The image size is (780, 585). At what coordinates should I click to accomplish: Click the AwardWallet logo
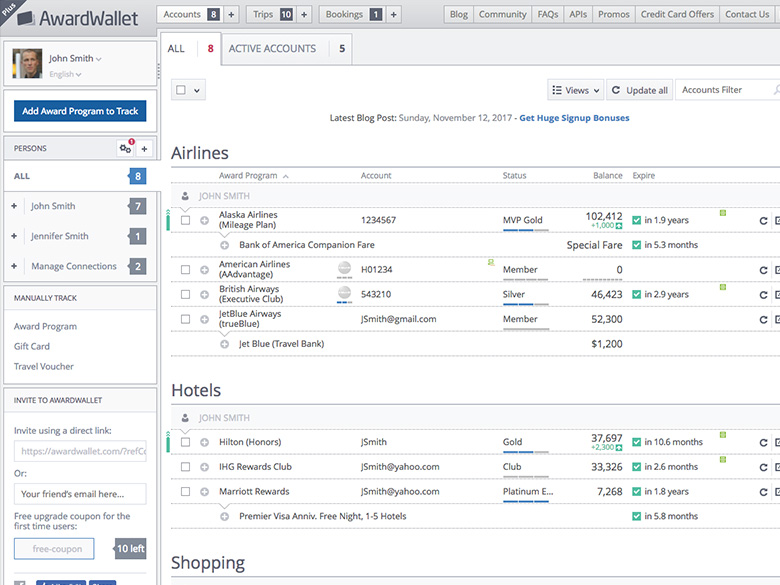78,19
